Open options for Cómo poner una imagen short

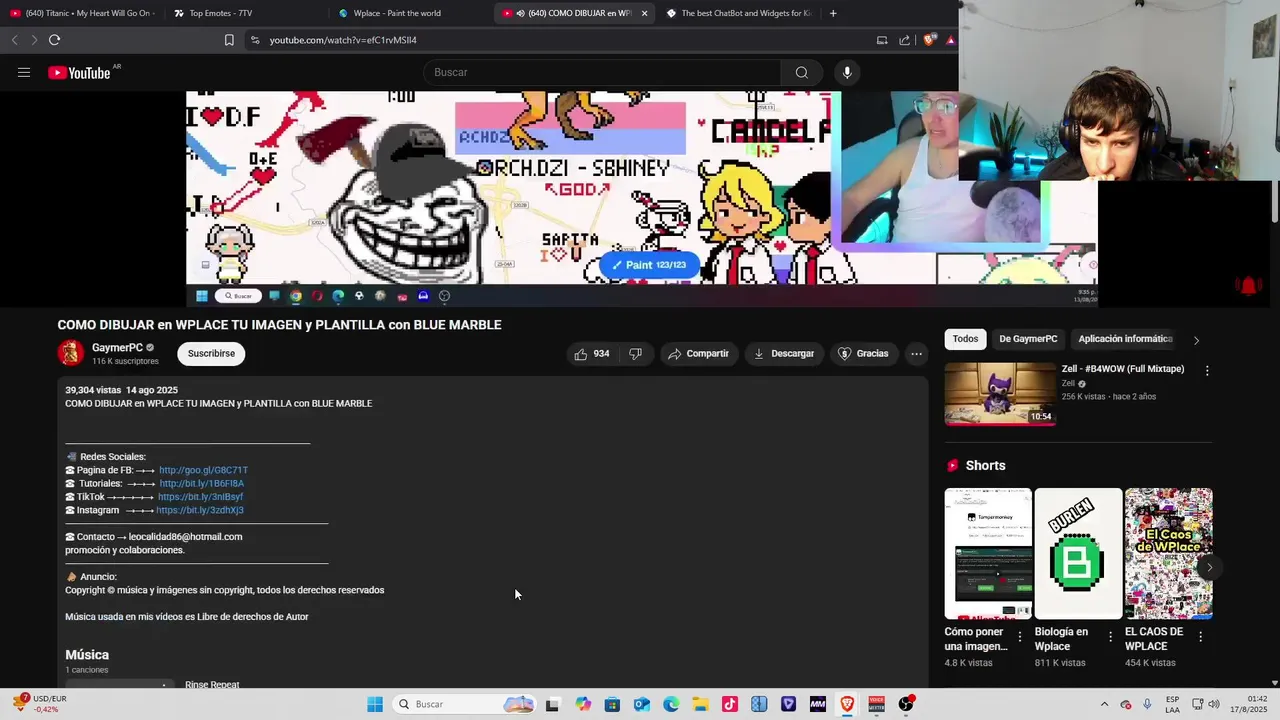[1020, 637]
